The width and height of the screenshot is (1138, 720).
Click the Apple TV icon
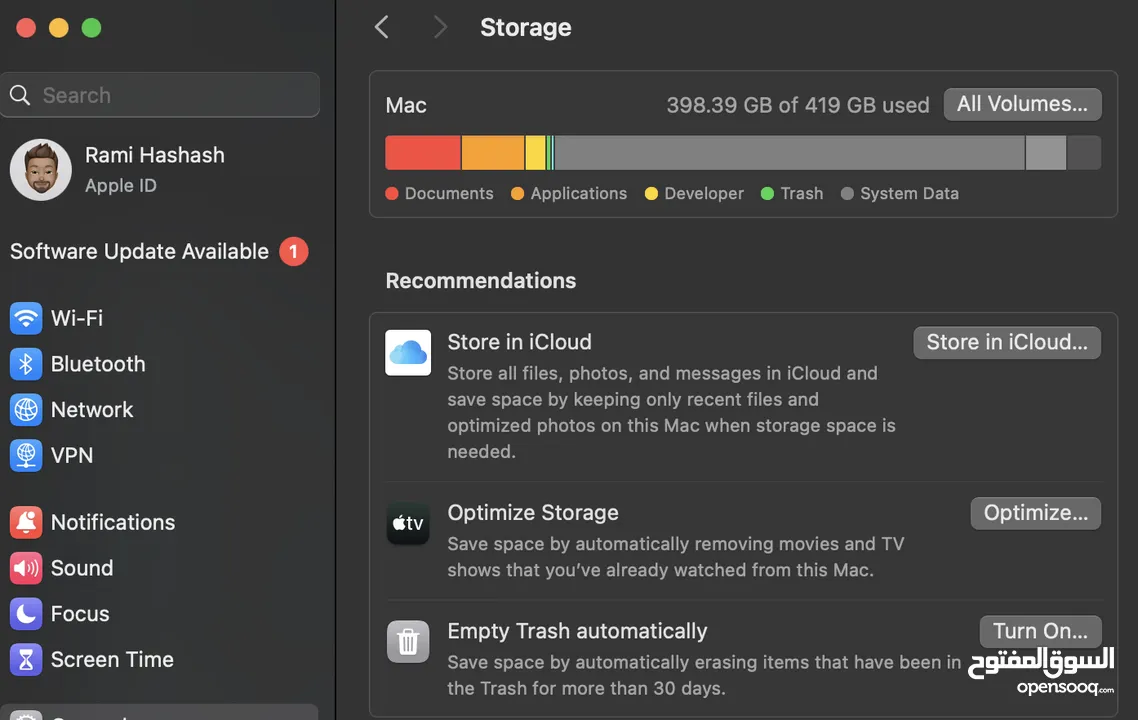point(408,523)
